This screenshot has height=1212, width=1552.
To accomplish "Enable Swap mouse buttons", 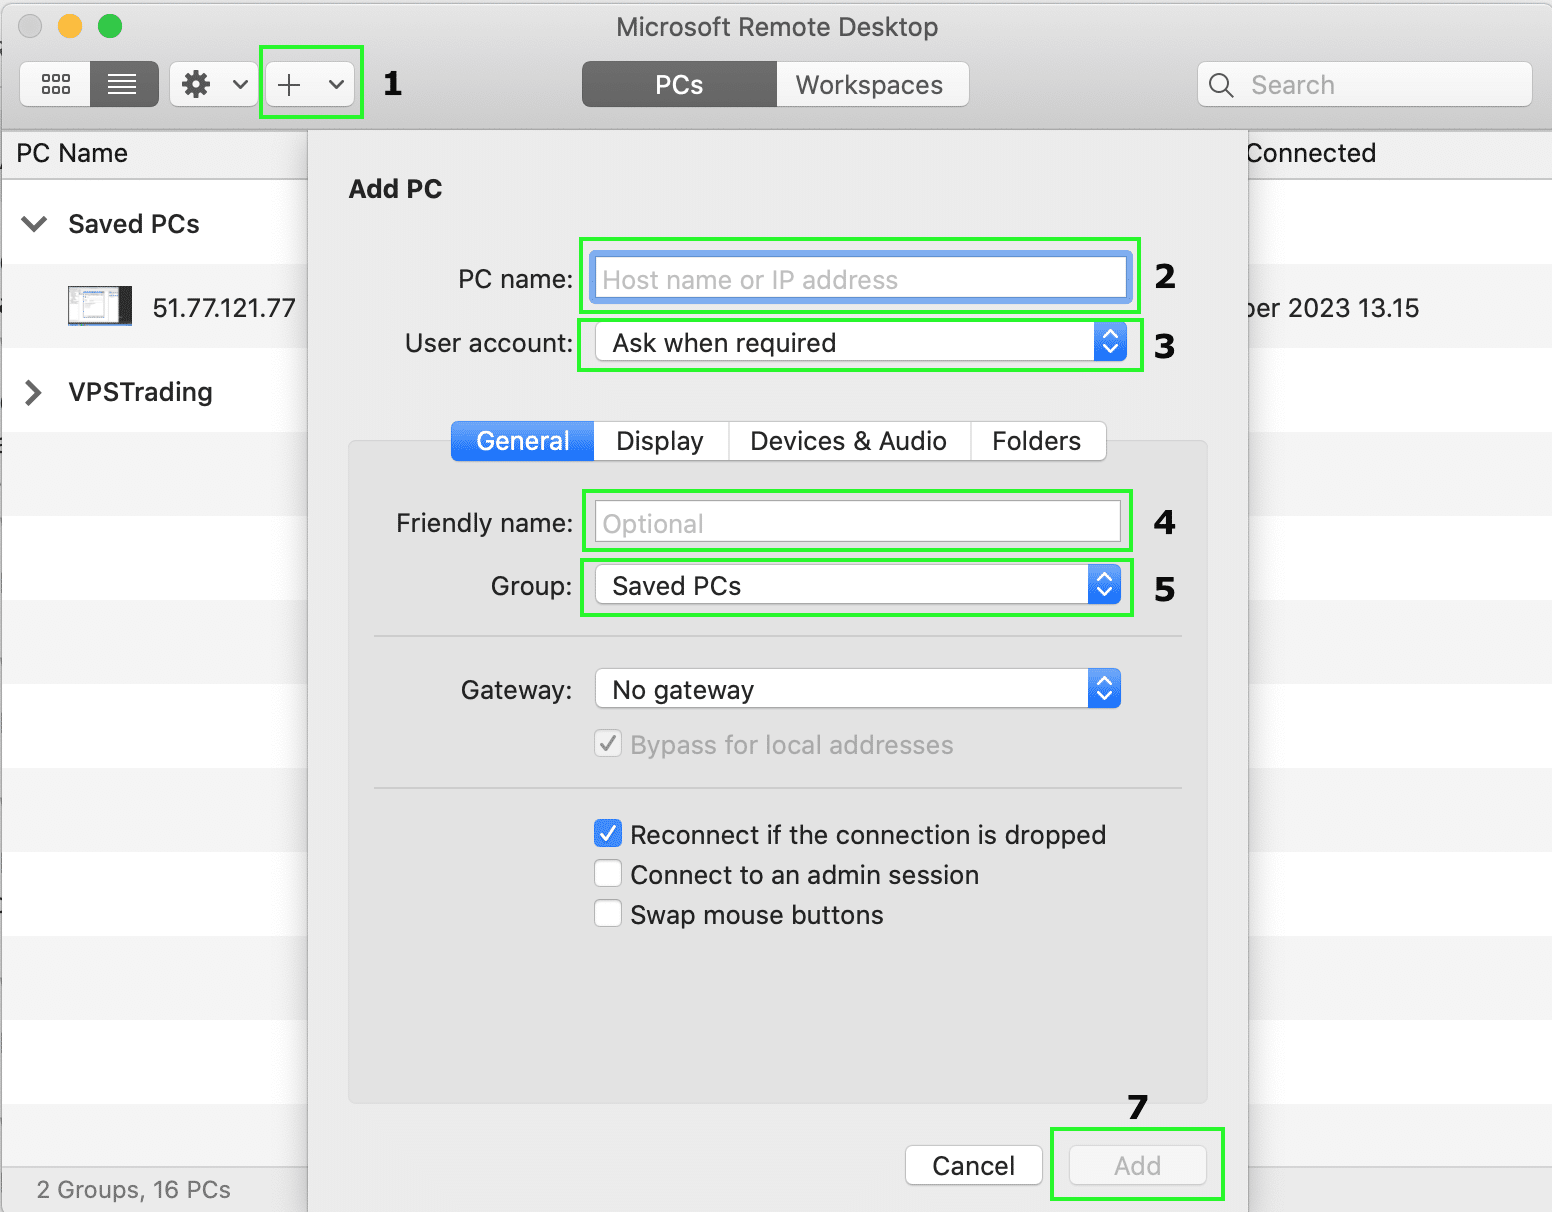I will [608, 914].
